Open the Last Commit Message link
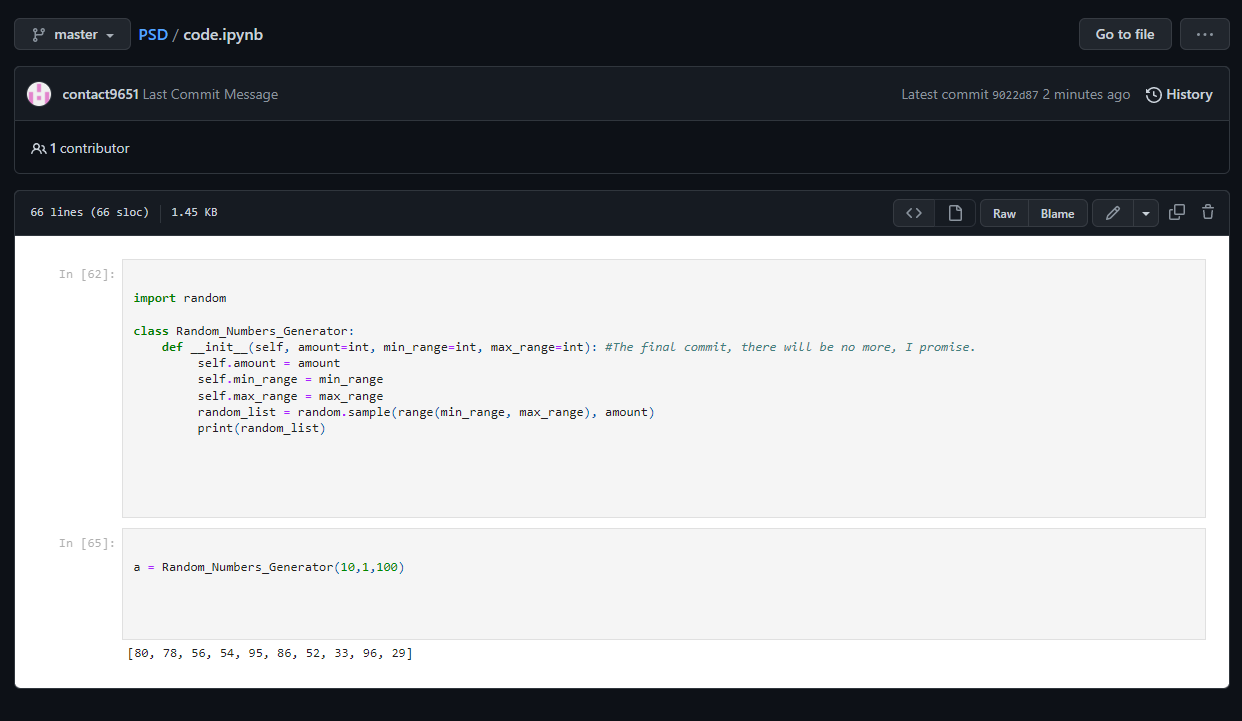Viewport: 1242px width, 721px height. [210, 94]
